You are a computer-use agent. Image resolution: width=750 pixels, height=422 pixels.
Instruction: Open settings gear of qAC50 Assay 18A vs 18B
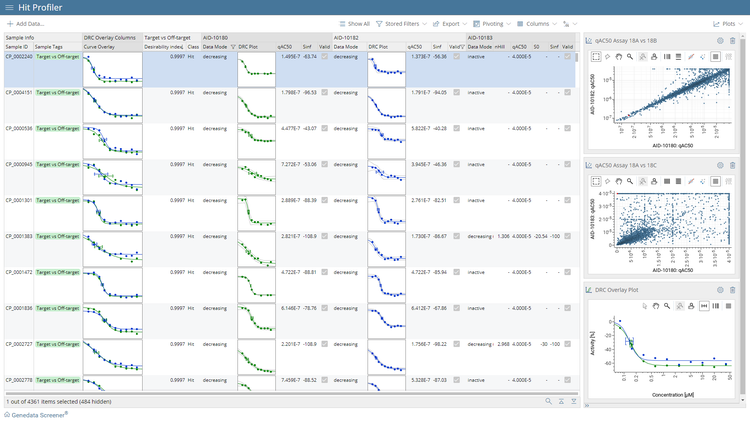(x=720, y=41)
